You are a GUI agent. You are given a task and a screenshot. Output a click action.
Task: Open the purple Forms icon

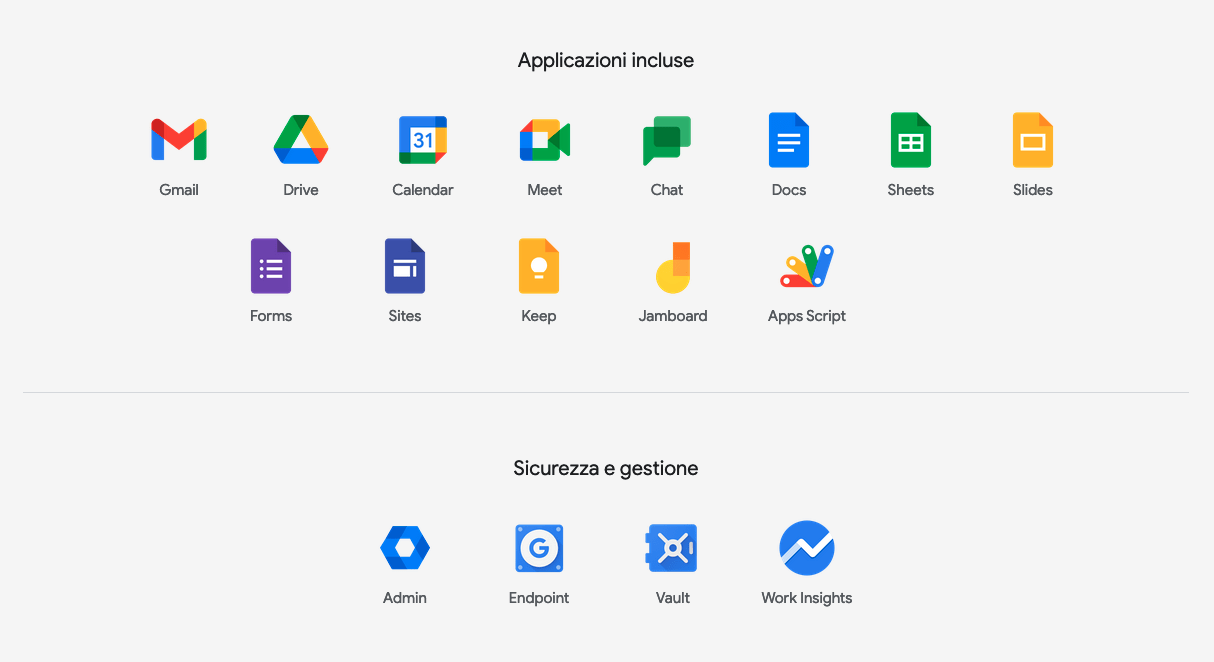point(271,266)
